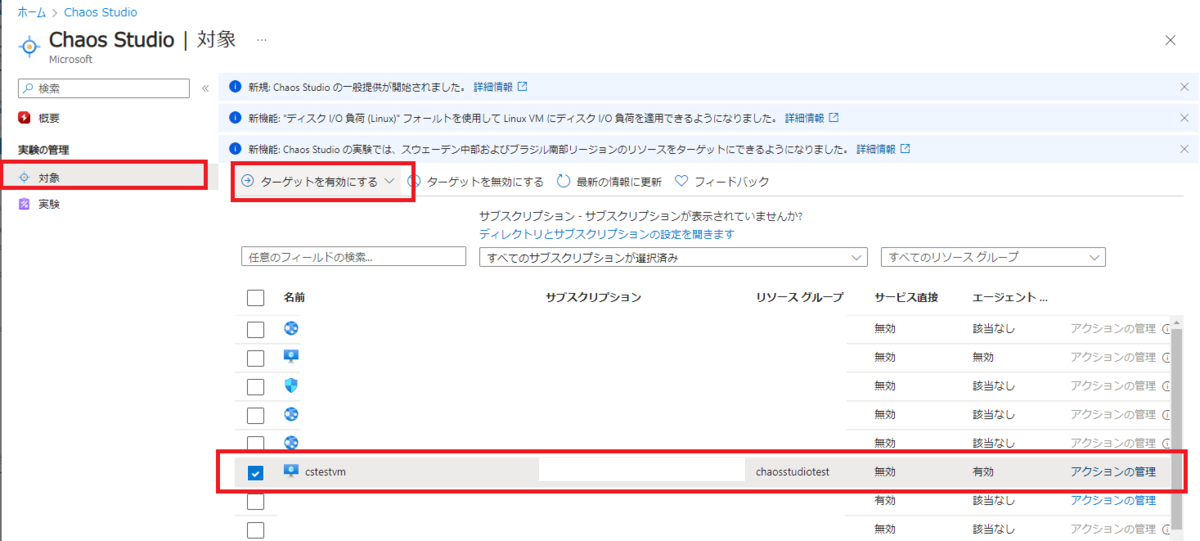Open the ellipsis menu next to the 対象 title
Viewport: 1200px width, 541px height.
click(262, 40)
